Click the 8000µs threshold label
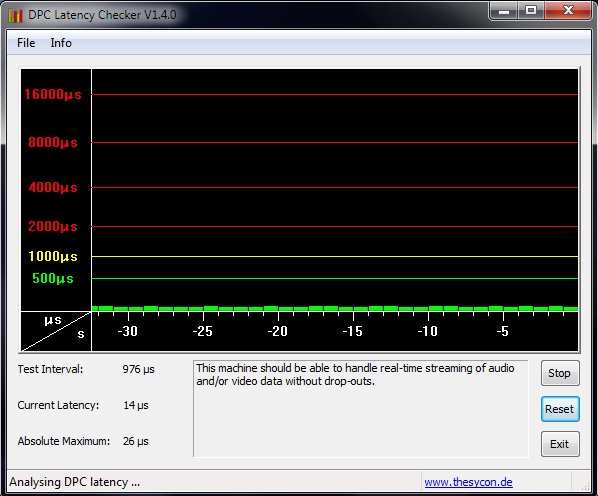Screen dimensions: 598x496 click(x=53, y=142)
